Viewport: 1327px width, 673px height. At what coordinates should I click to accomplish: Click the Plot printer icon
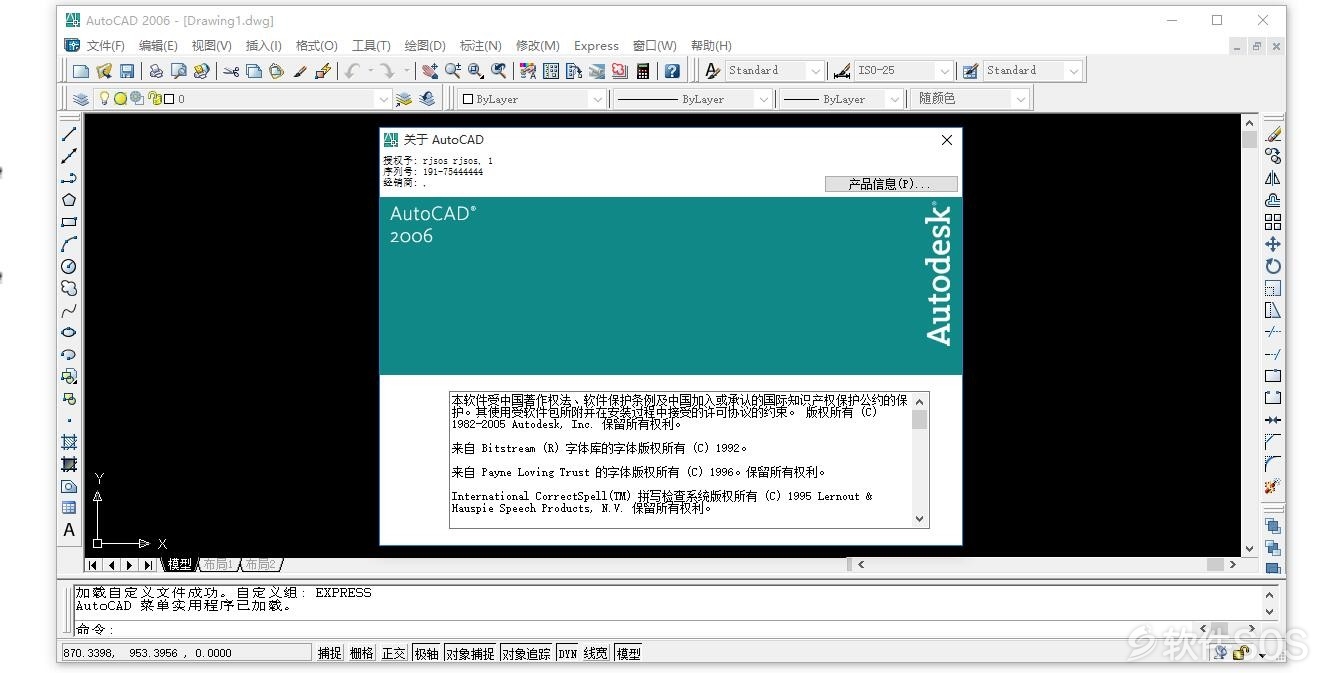(156, 71)
